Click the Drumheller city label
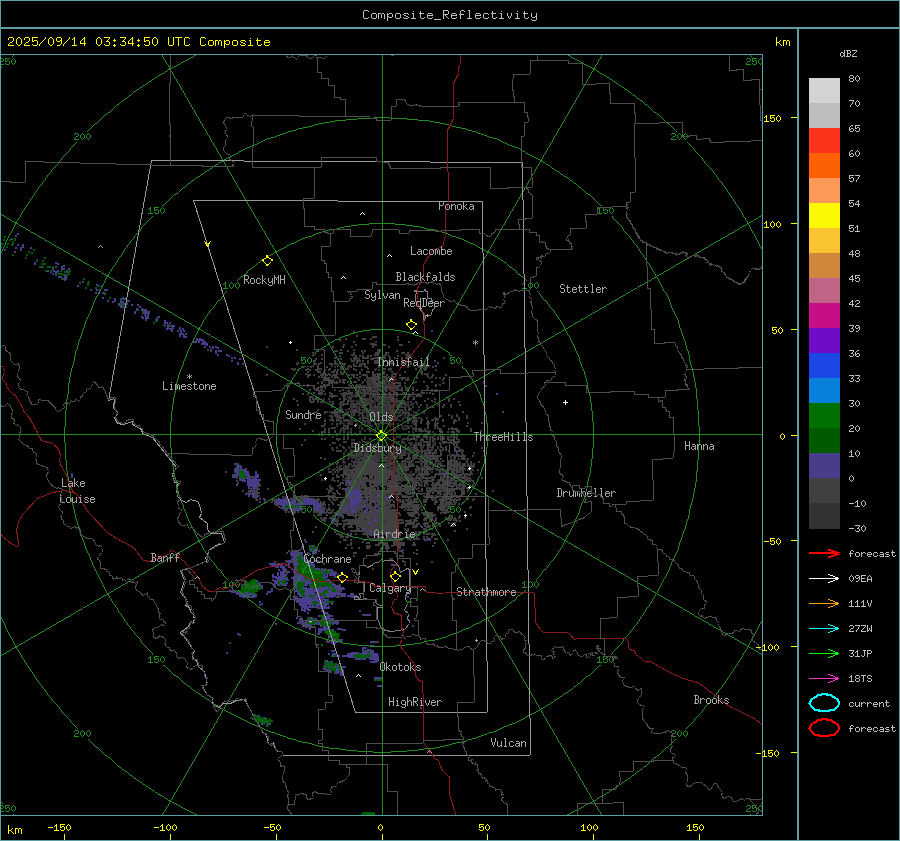Screen dimensions: 900x841 pyautogui.click(x=586, y=493)
